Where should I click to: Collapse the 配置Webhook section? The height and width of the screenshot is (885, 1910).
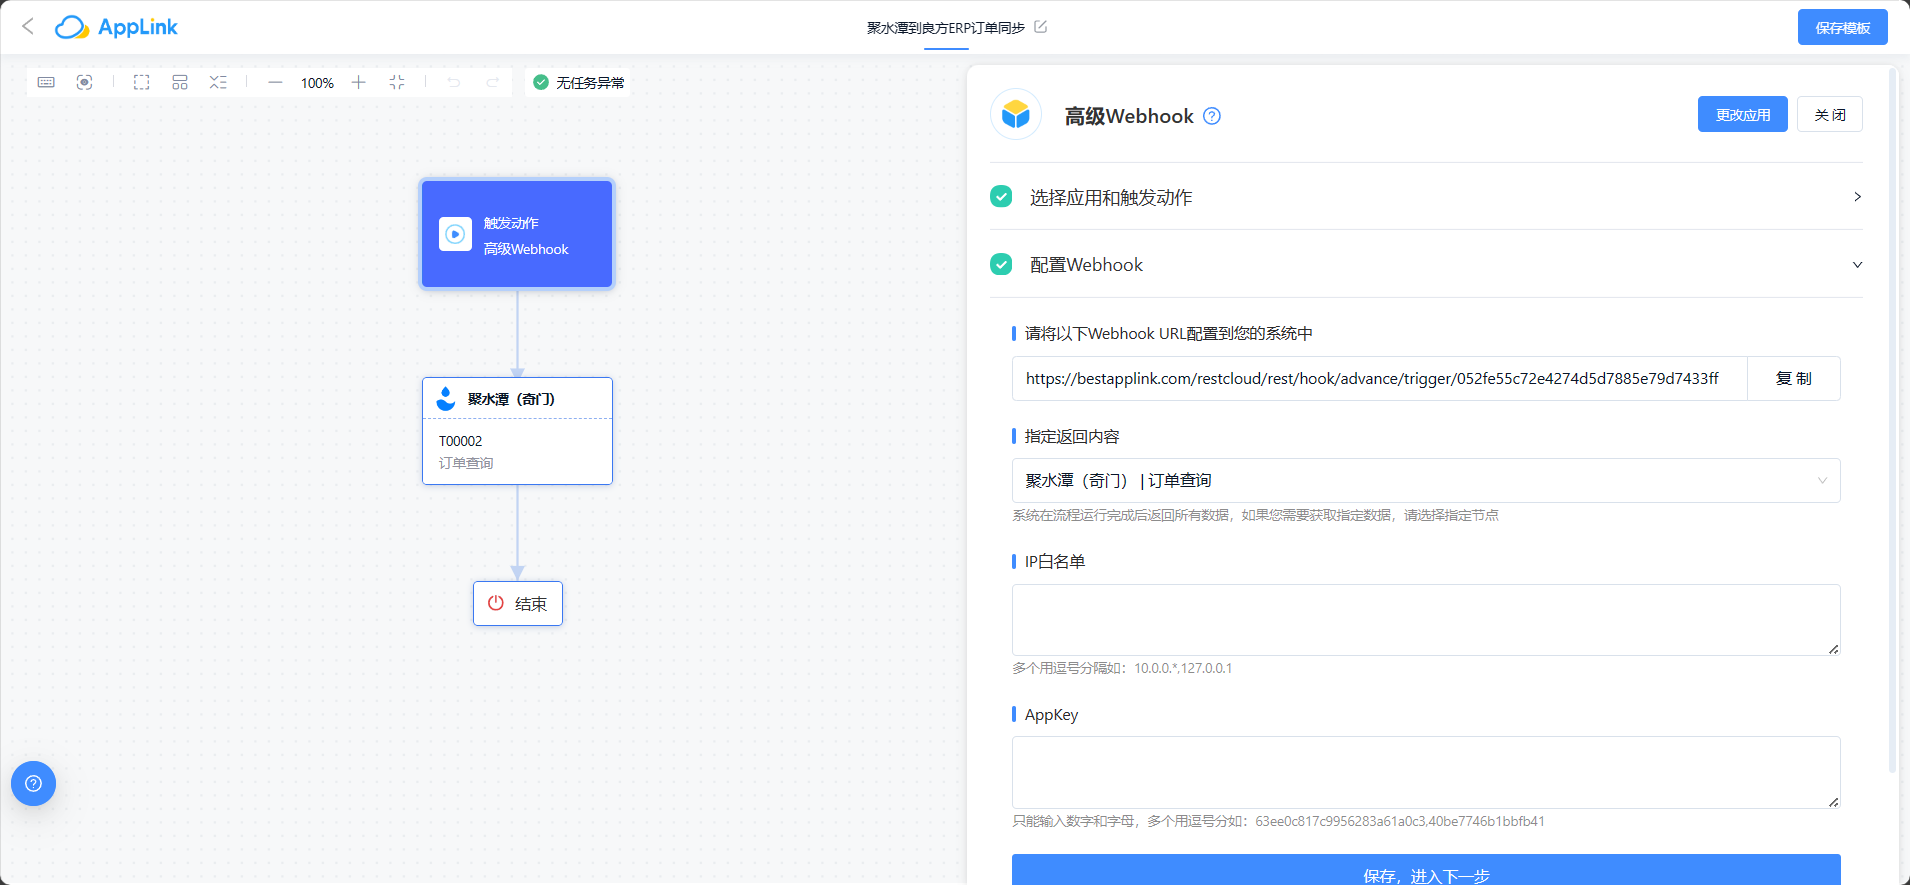(1426, 264)
